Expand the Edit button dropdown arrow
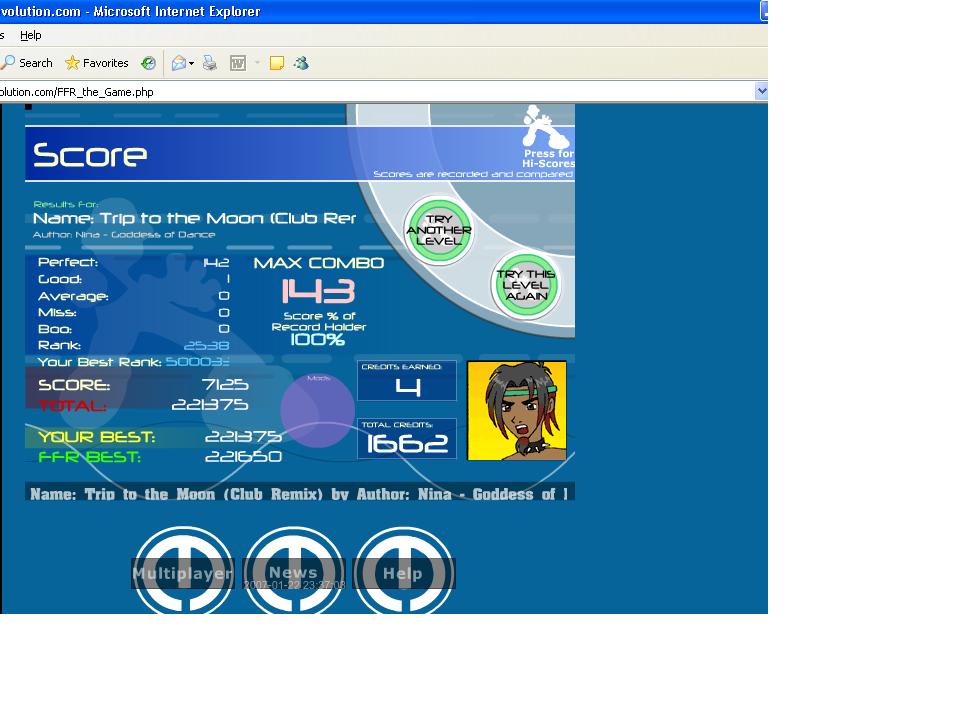 point(257,63)
